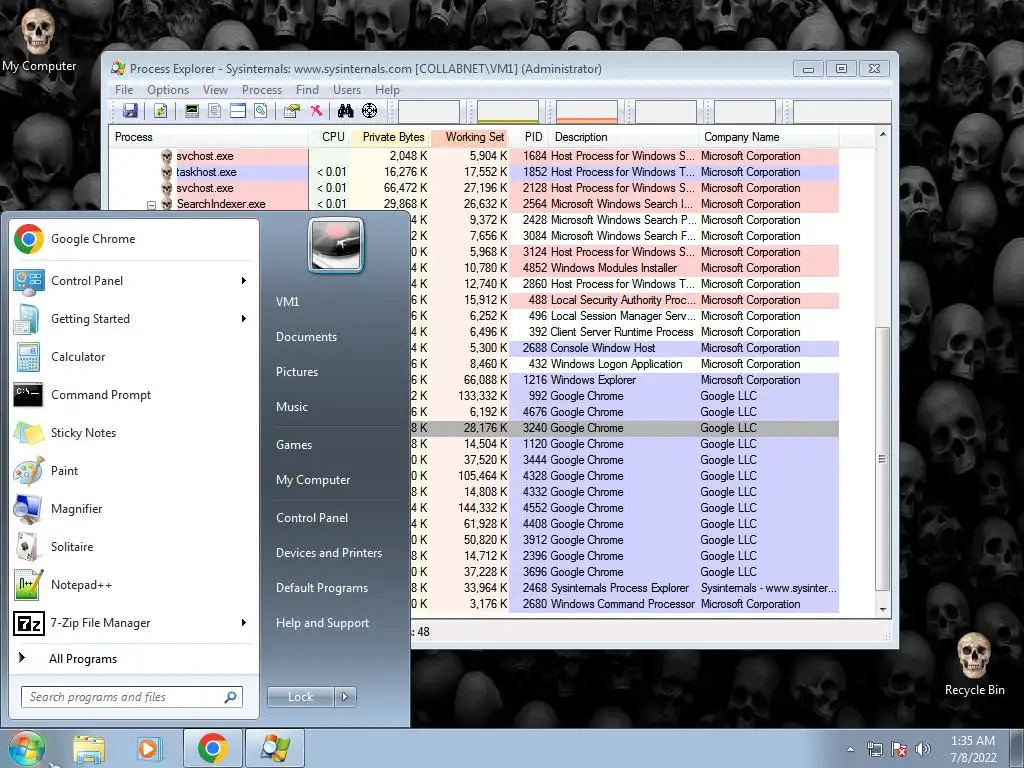Open the Process menu
Screen dimensions: 1024x768
(x=262, y=90)
